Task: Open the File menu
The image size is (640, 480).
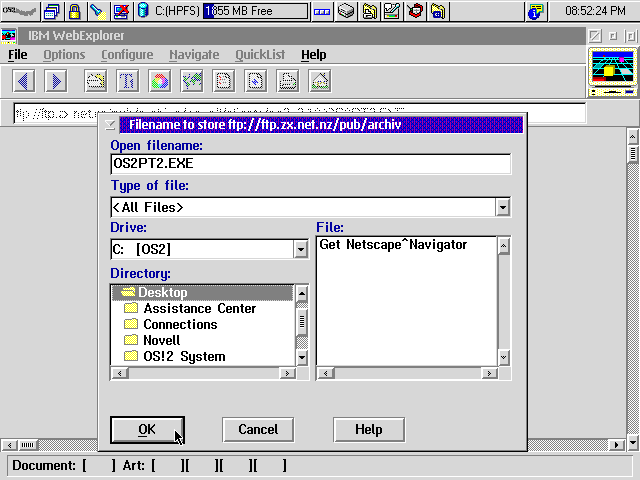Action: [18, 55]
